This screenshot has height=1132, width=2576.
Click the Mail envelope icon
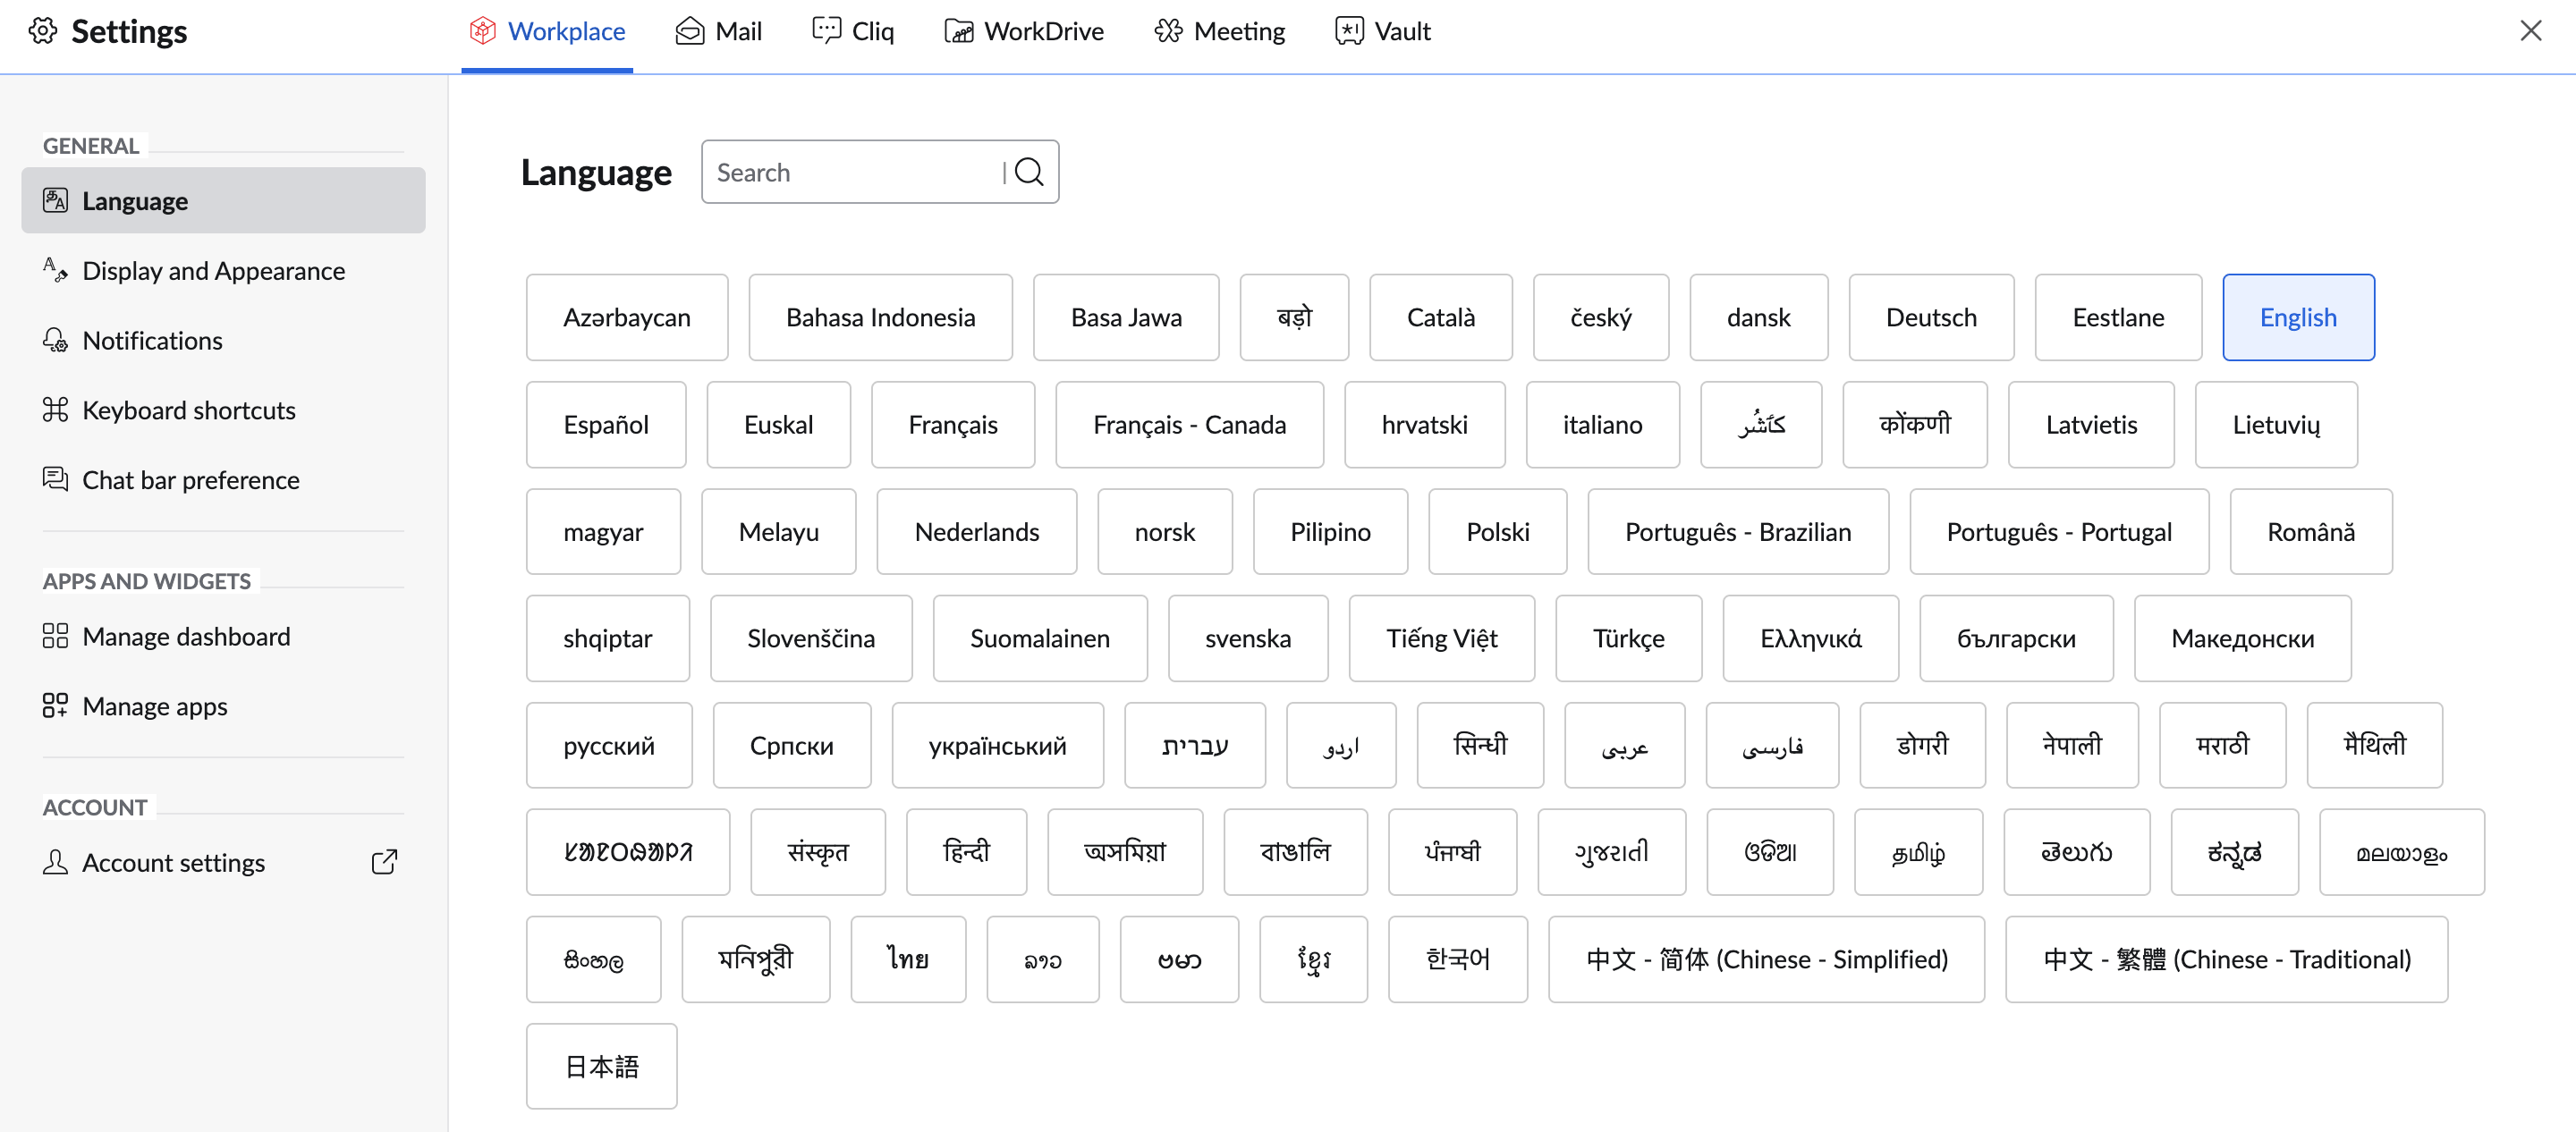pos(690,31)
